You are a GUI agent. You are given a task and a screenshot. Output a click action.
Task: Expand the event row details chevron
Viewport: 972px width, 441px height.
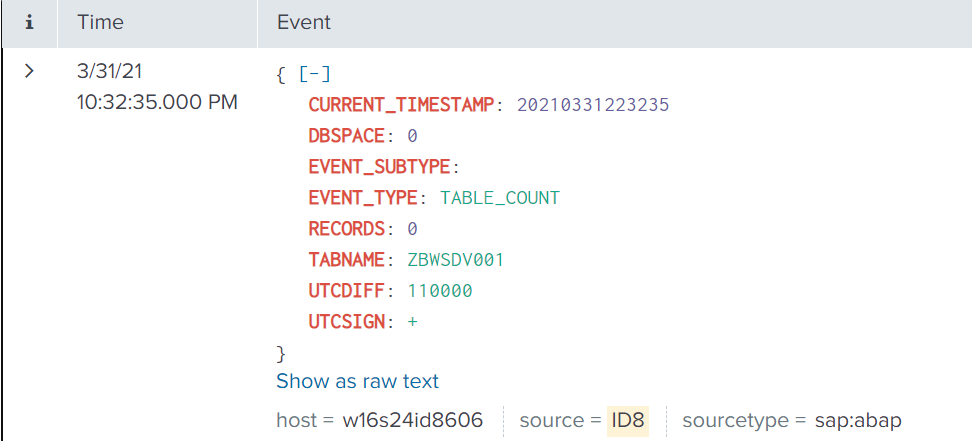pos(29,72)
